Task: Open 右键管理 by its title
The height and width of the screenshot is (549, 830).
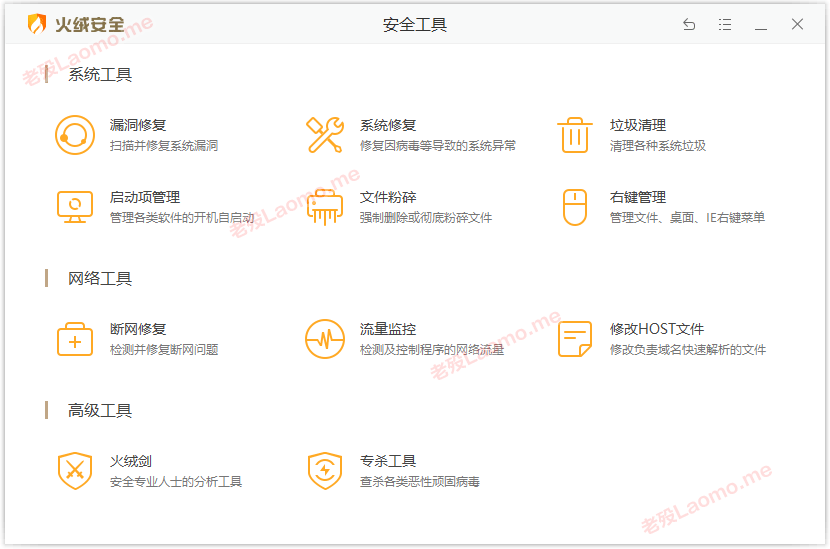Action: (638, 197)
